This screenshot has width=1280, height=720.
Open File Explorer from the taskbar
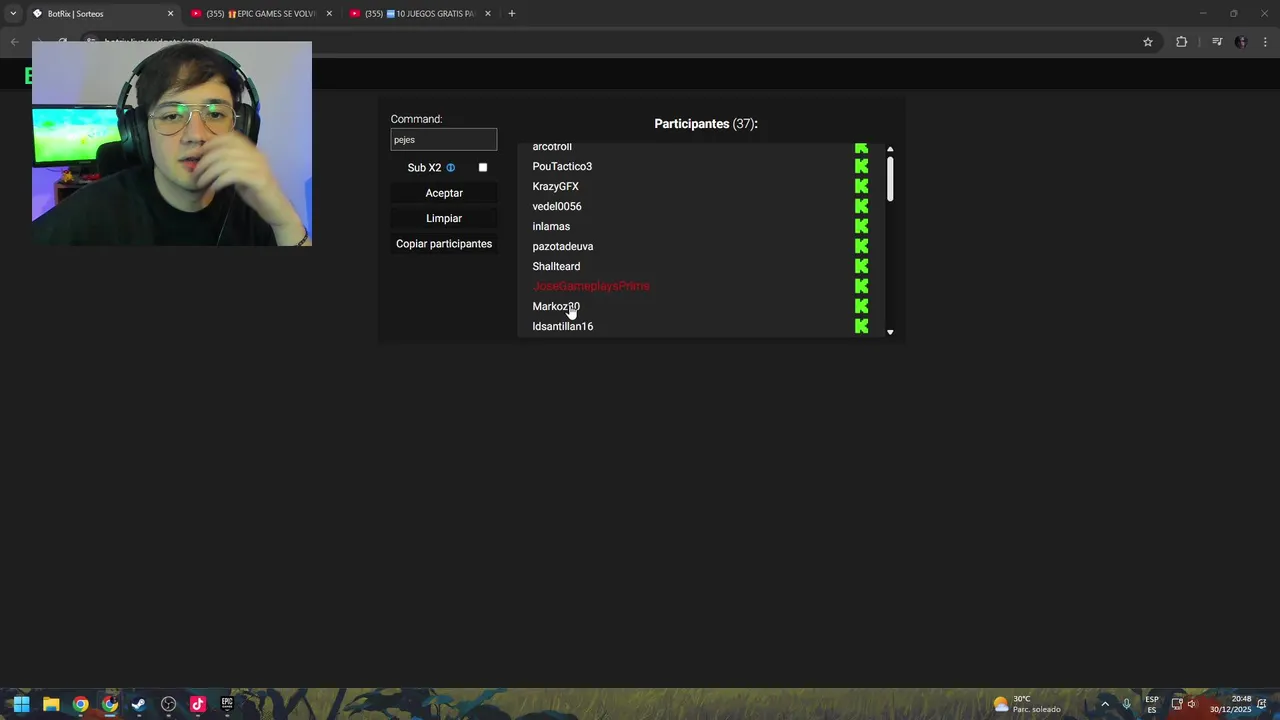(51, 704)
